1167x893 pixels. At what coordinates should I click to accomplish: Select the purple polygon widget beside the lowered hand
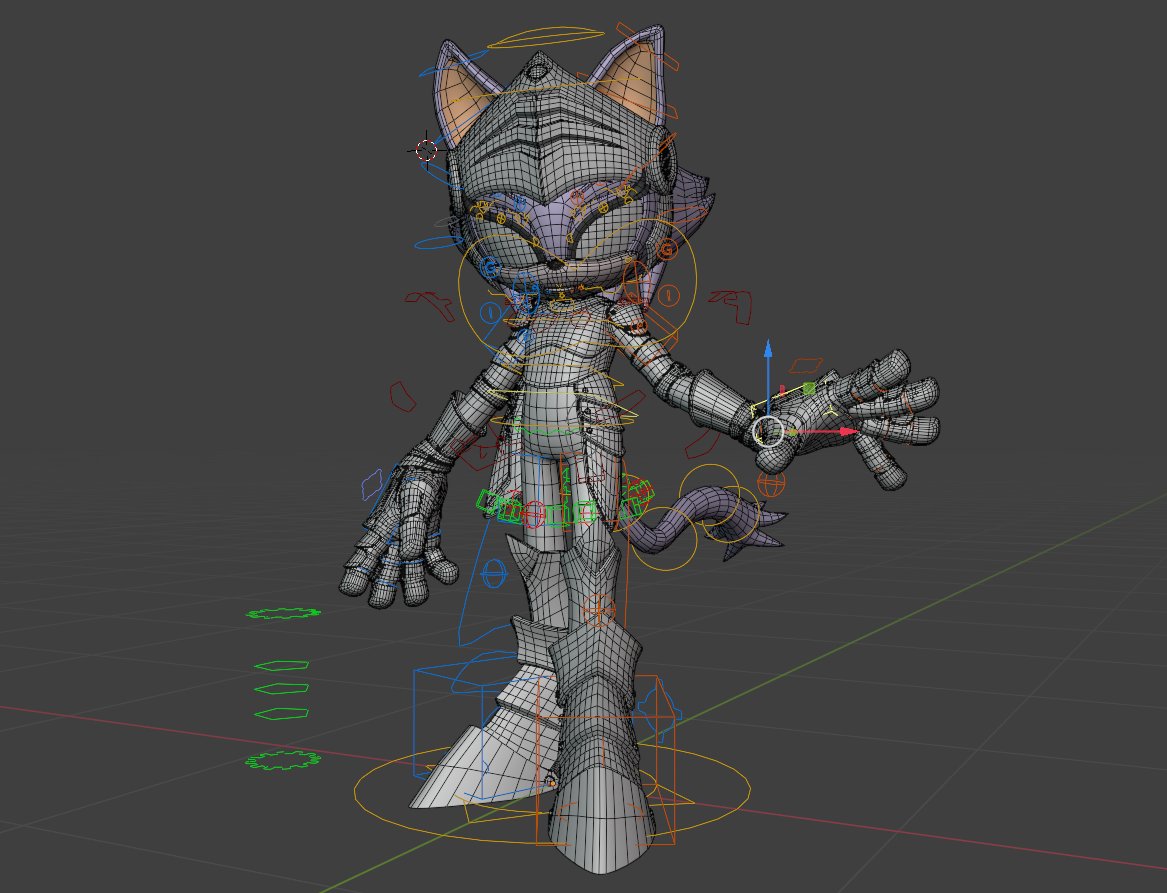point(372,484)
